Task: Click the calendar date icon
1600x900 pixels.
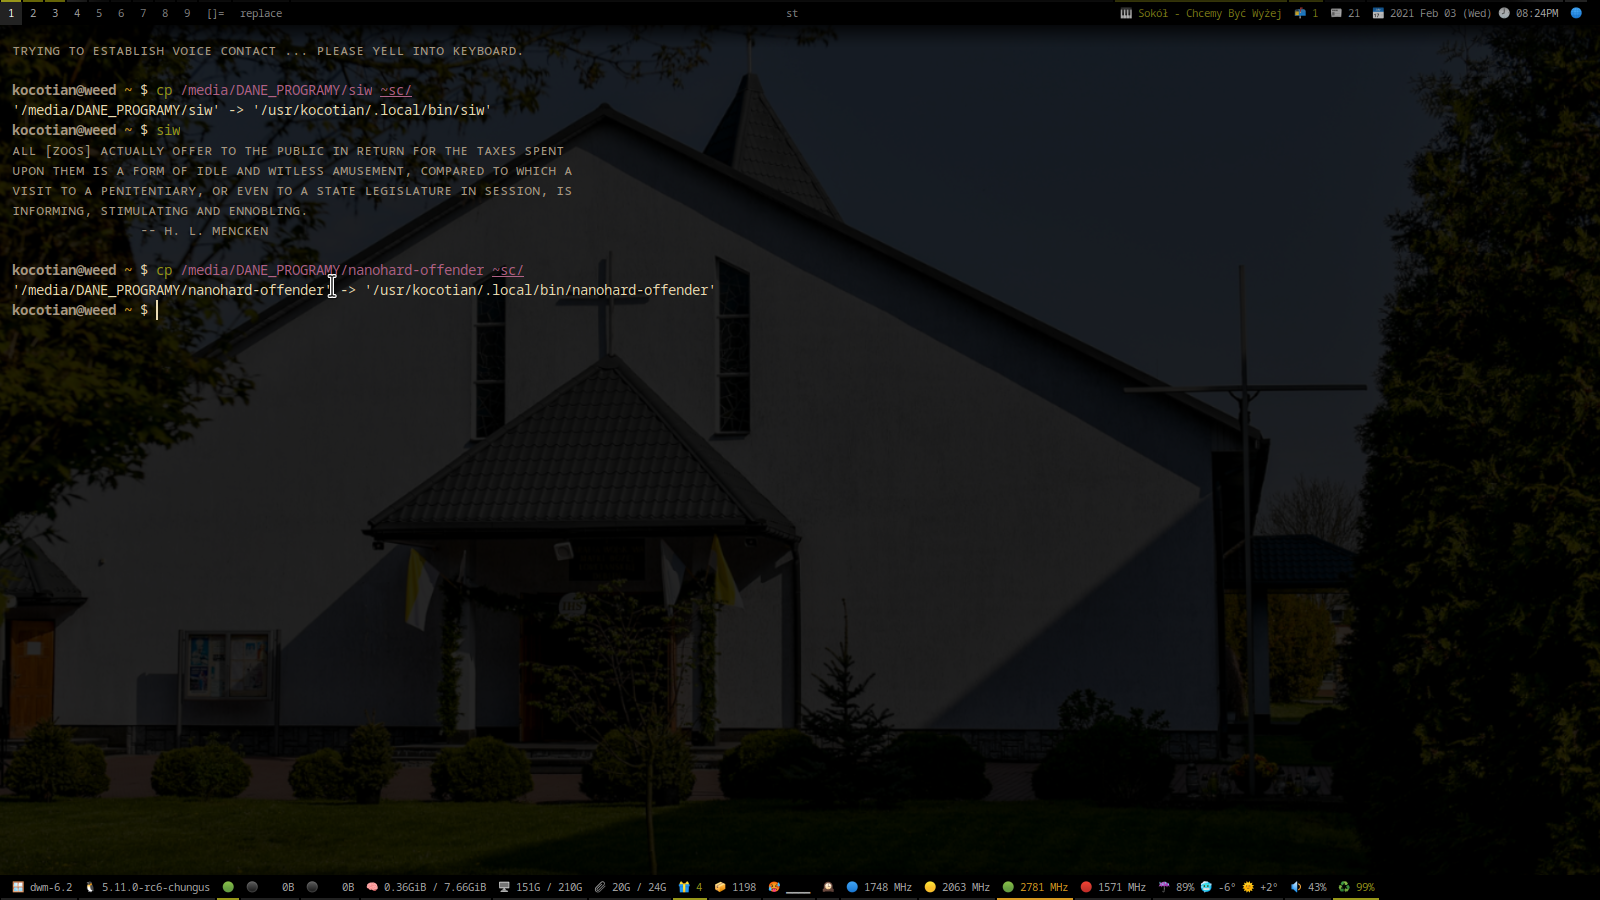Action: [x=1378, y=13]
